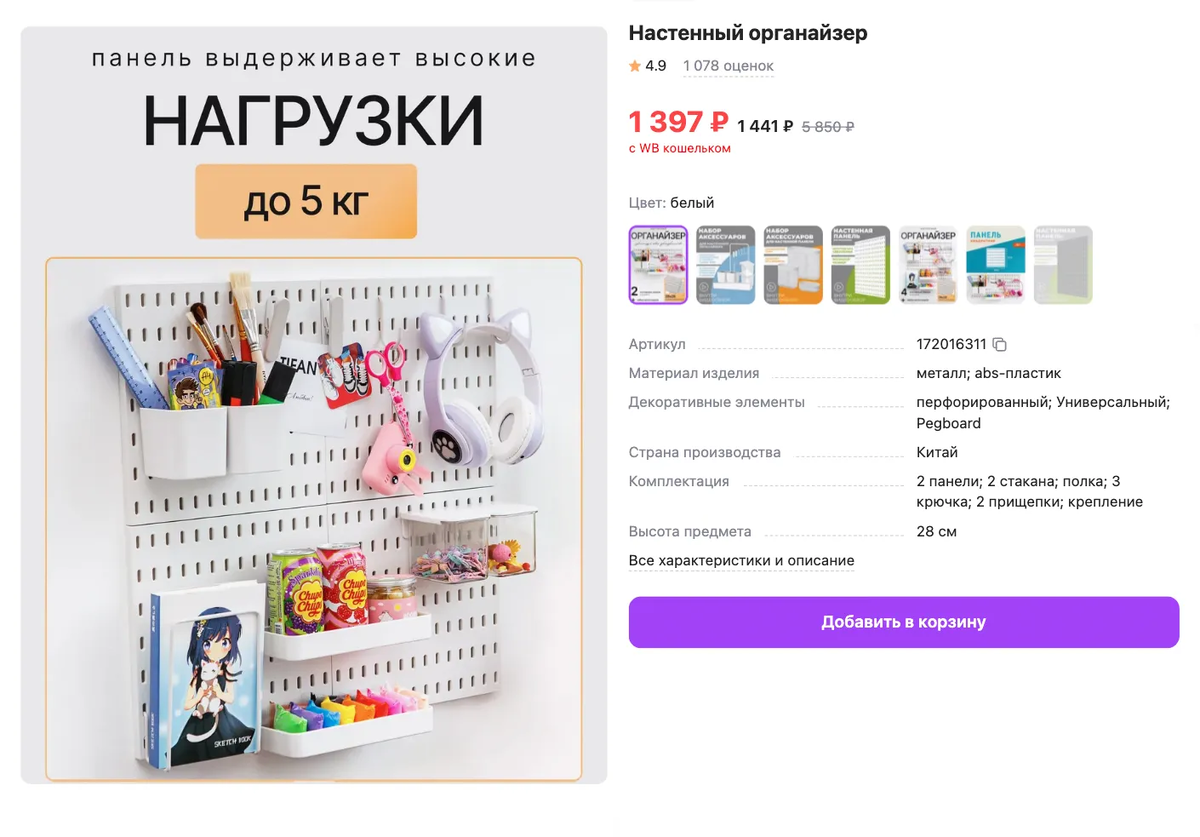Click the 4.9 rating value

(655, 66)
